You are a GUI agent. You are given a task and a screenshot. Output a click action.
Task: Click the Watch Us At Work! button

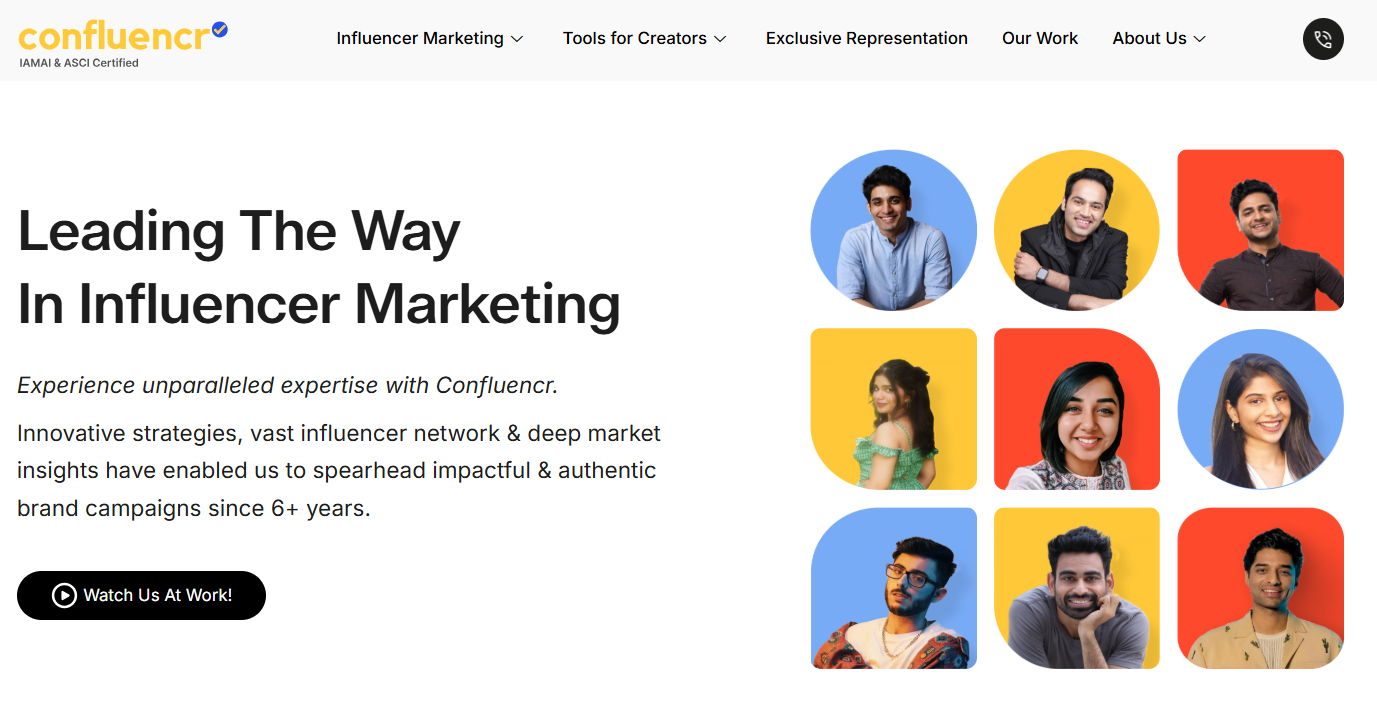[x=141, y=596]
